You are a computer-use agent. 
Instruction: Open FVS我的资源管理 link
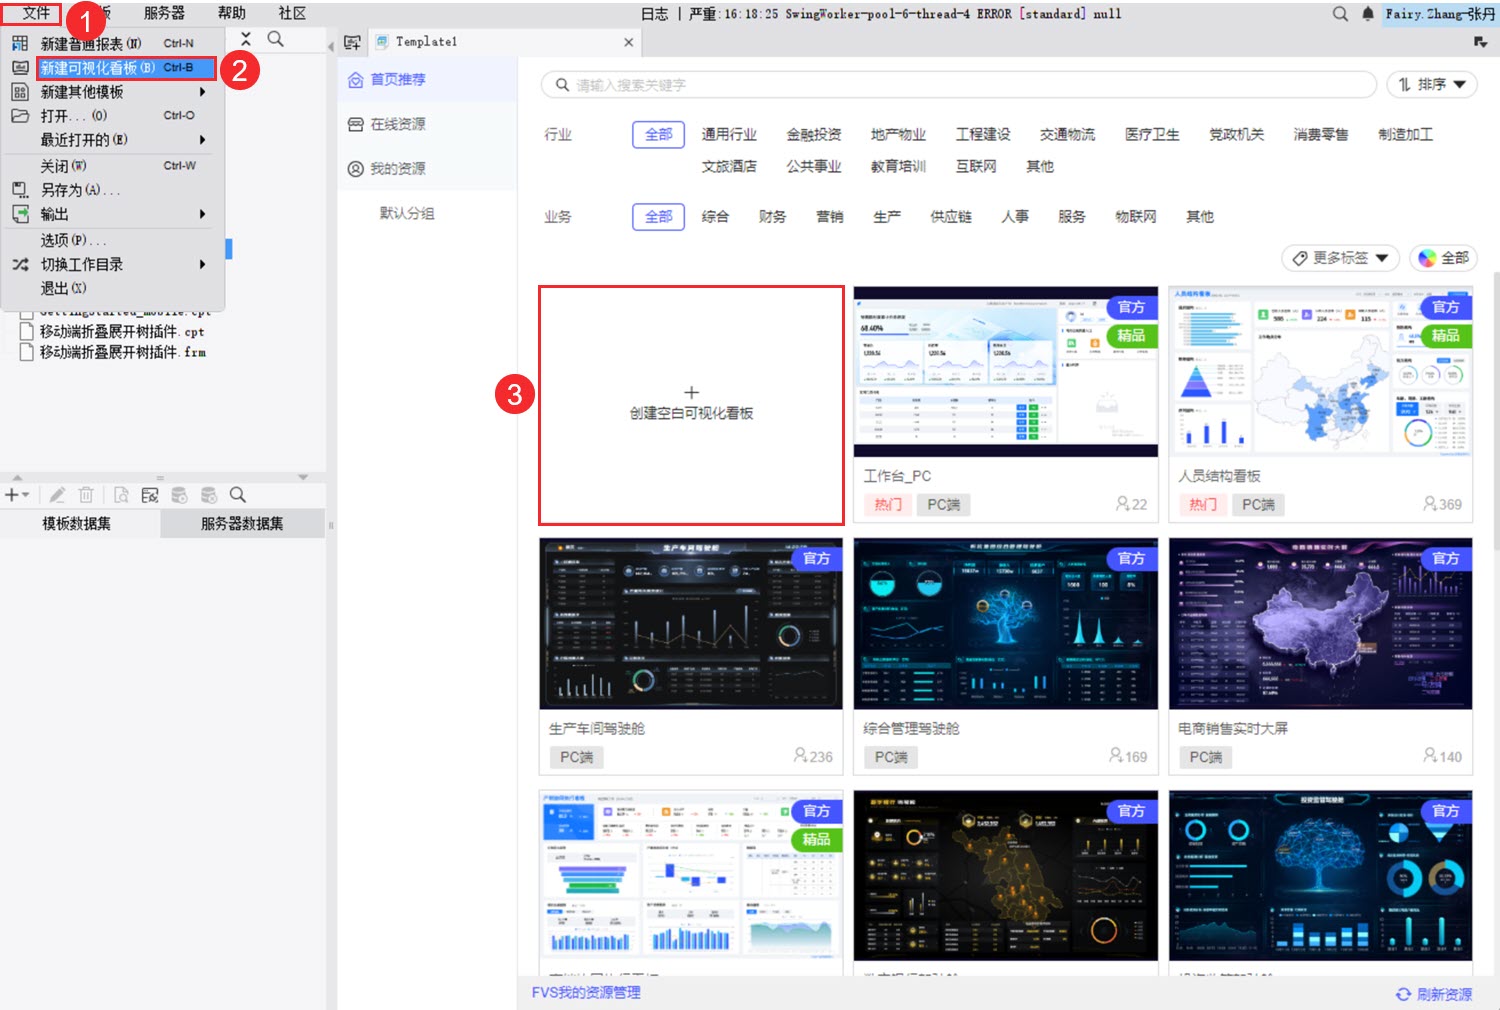[x=586, y=993]
